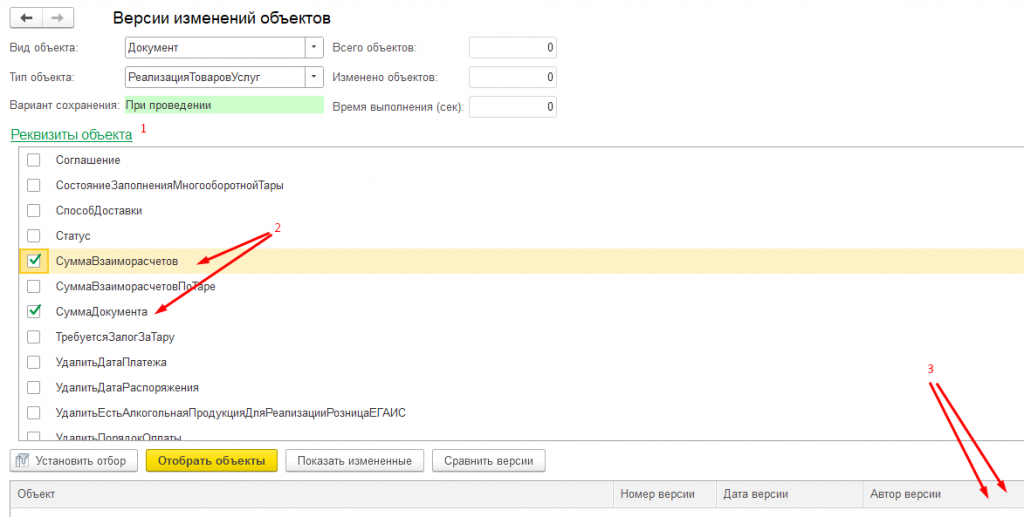Click the Вариант сохранения green field
Viewport: 1024px width, 517px height.
[x=224, y=105]
